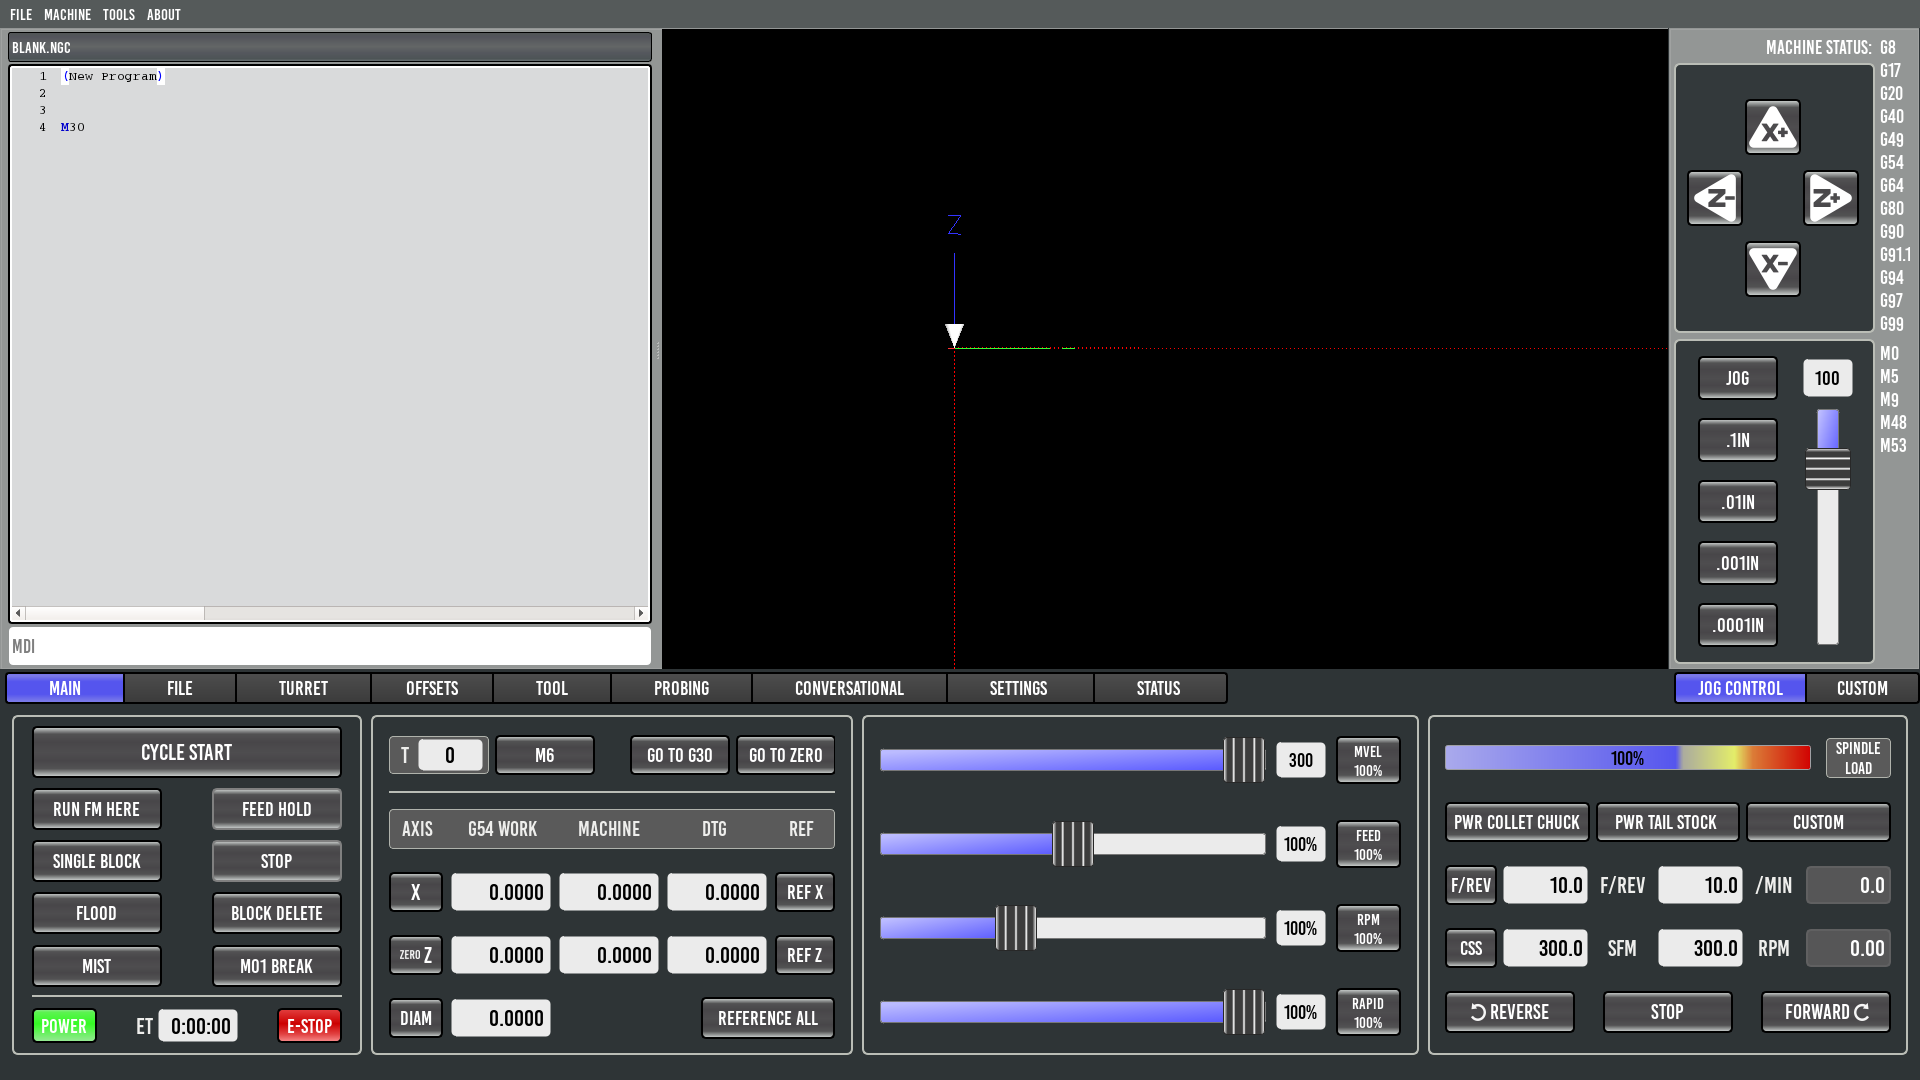
Task: Open the TOOLS menu
Action: tap(118, 15)
